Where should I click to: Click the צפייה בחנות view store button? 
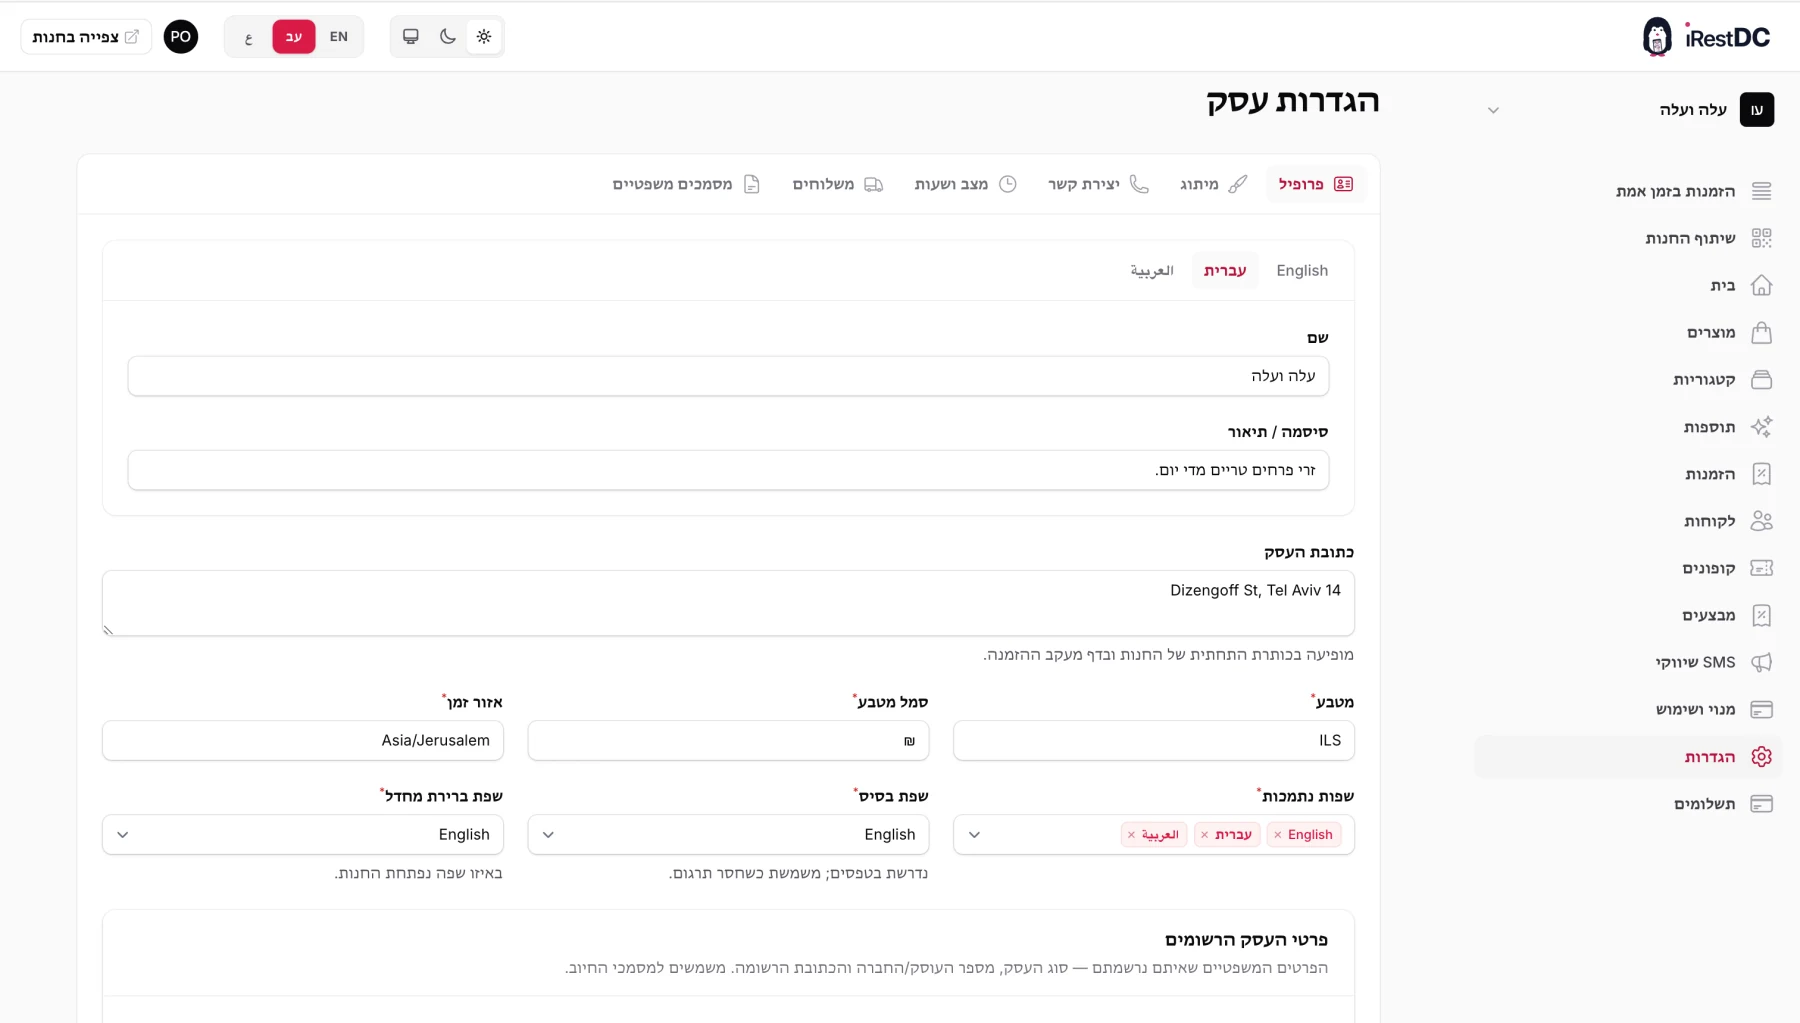point(86,37)
